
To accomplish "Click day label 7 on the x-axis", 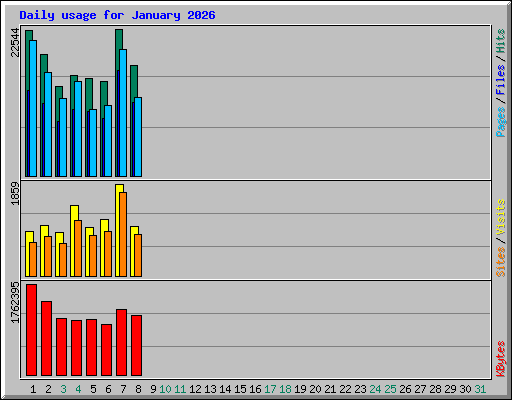I will 123,389.
